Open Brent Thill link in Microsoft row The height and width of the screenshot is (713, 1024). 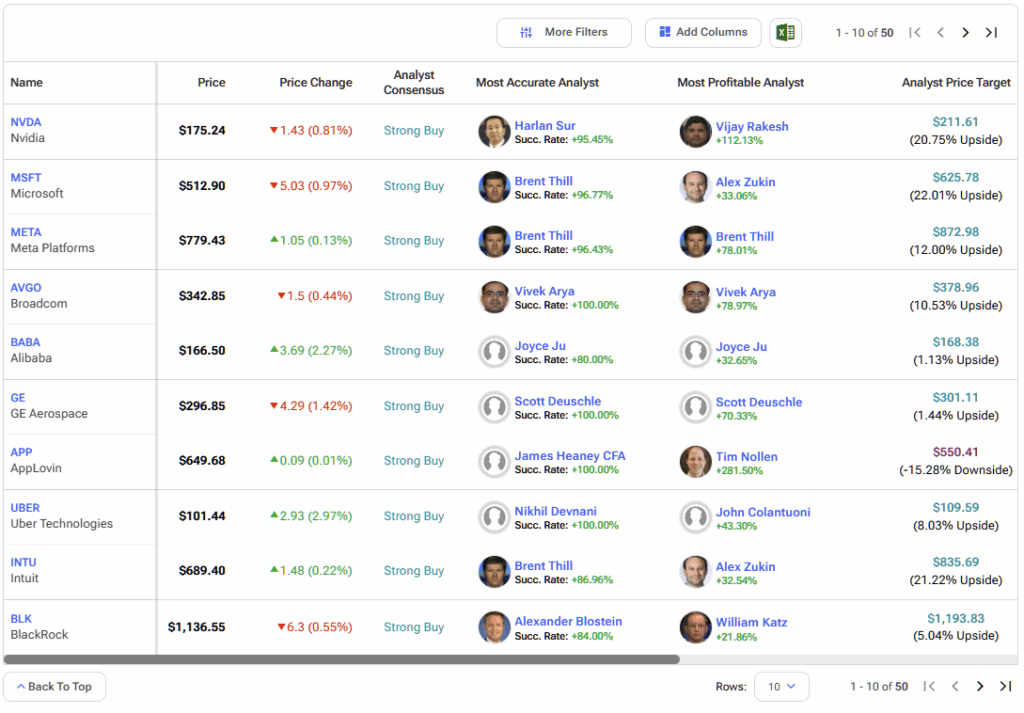[x=543, y=181]
